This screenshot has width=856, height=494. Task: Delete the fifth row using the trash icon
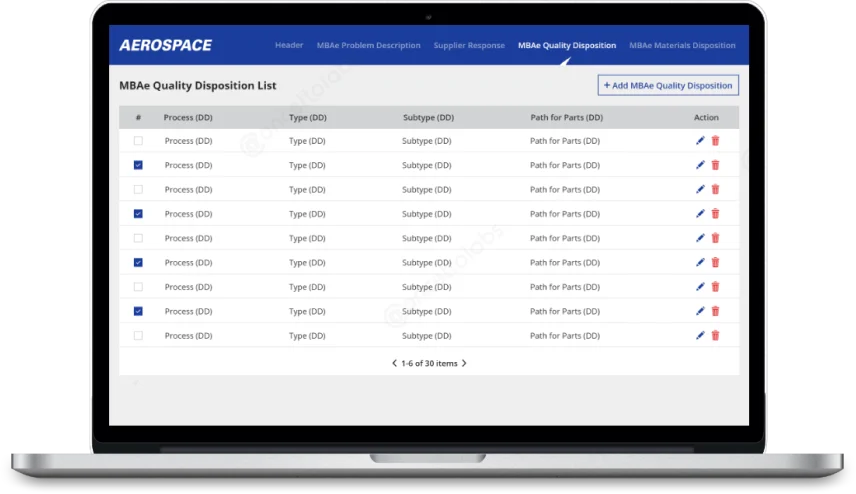[x=715, y=238]
